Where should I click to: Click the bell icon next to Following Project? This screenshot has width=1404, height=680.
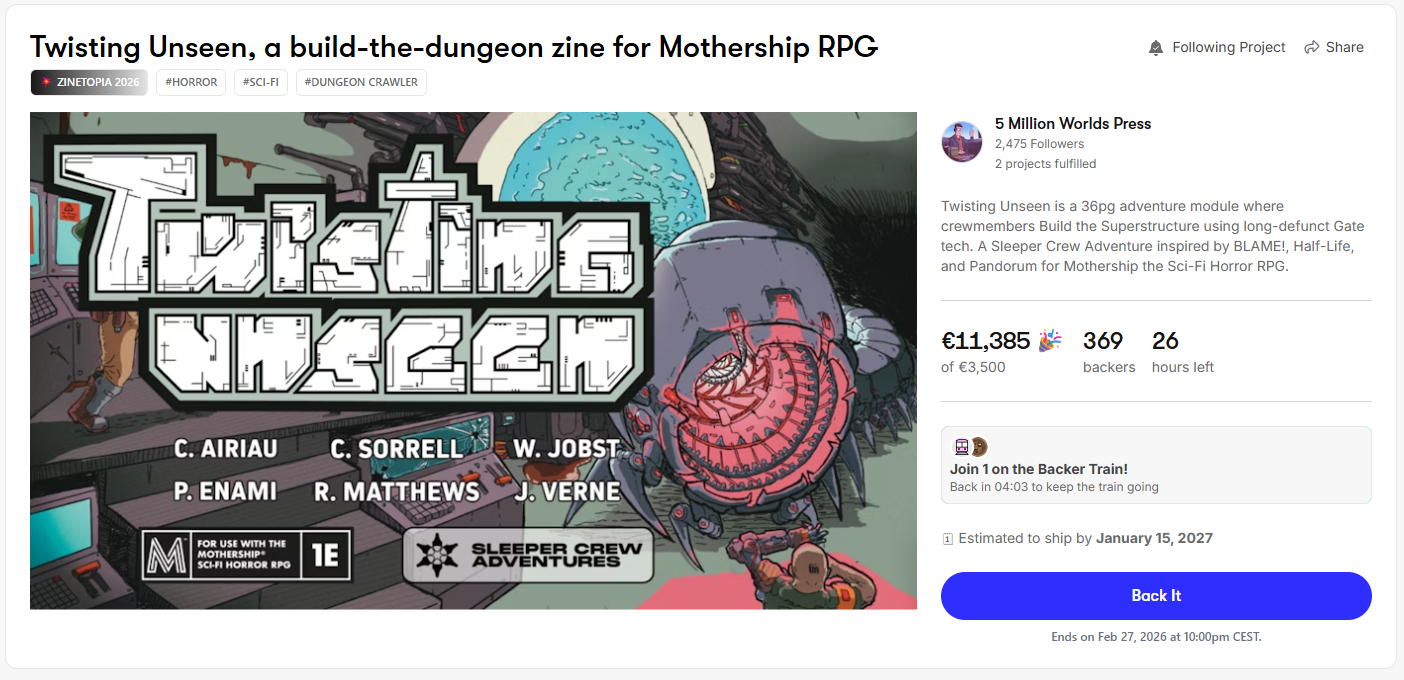click(x=1156, y=48)
